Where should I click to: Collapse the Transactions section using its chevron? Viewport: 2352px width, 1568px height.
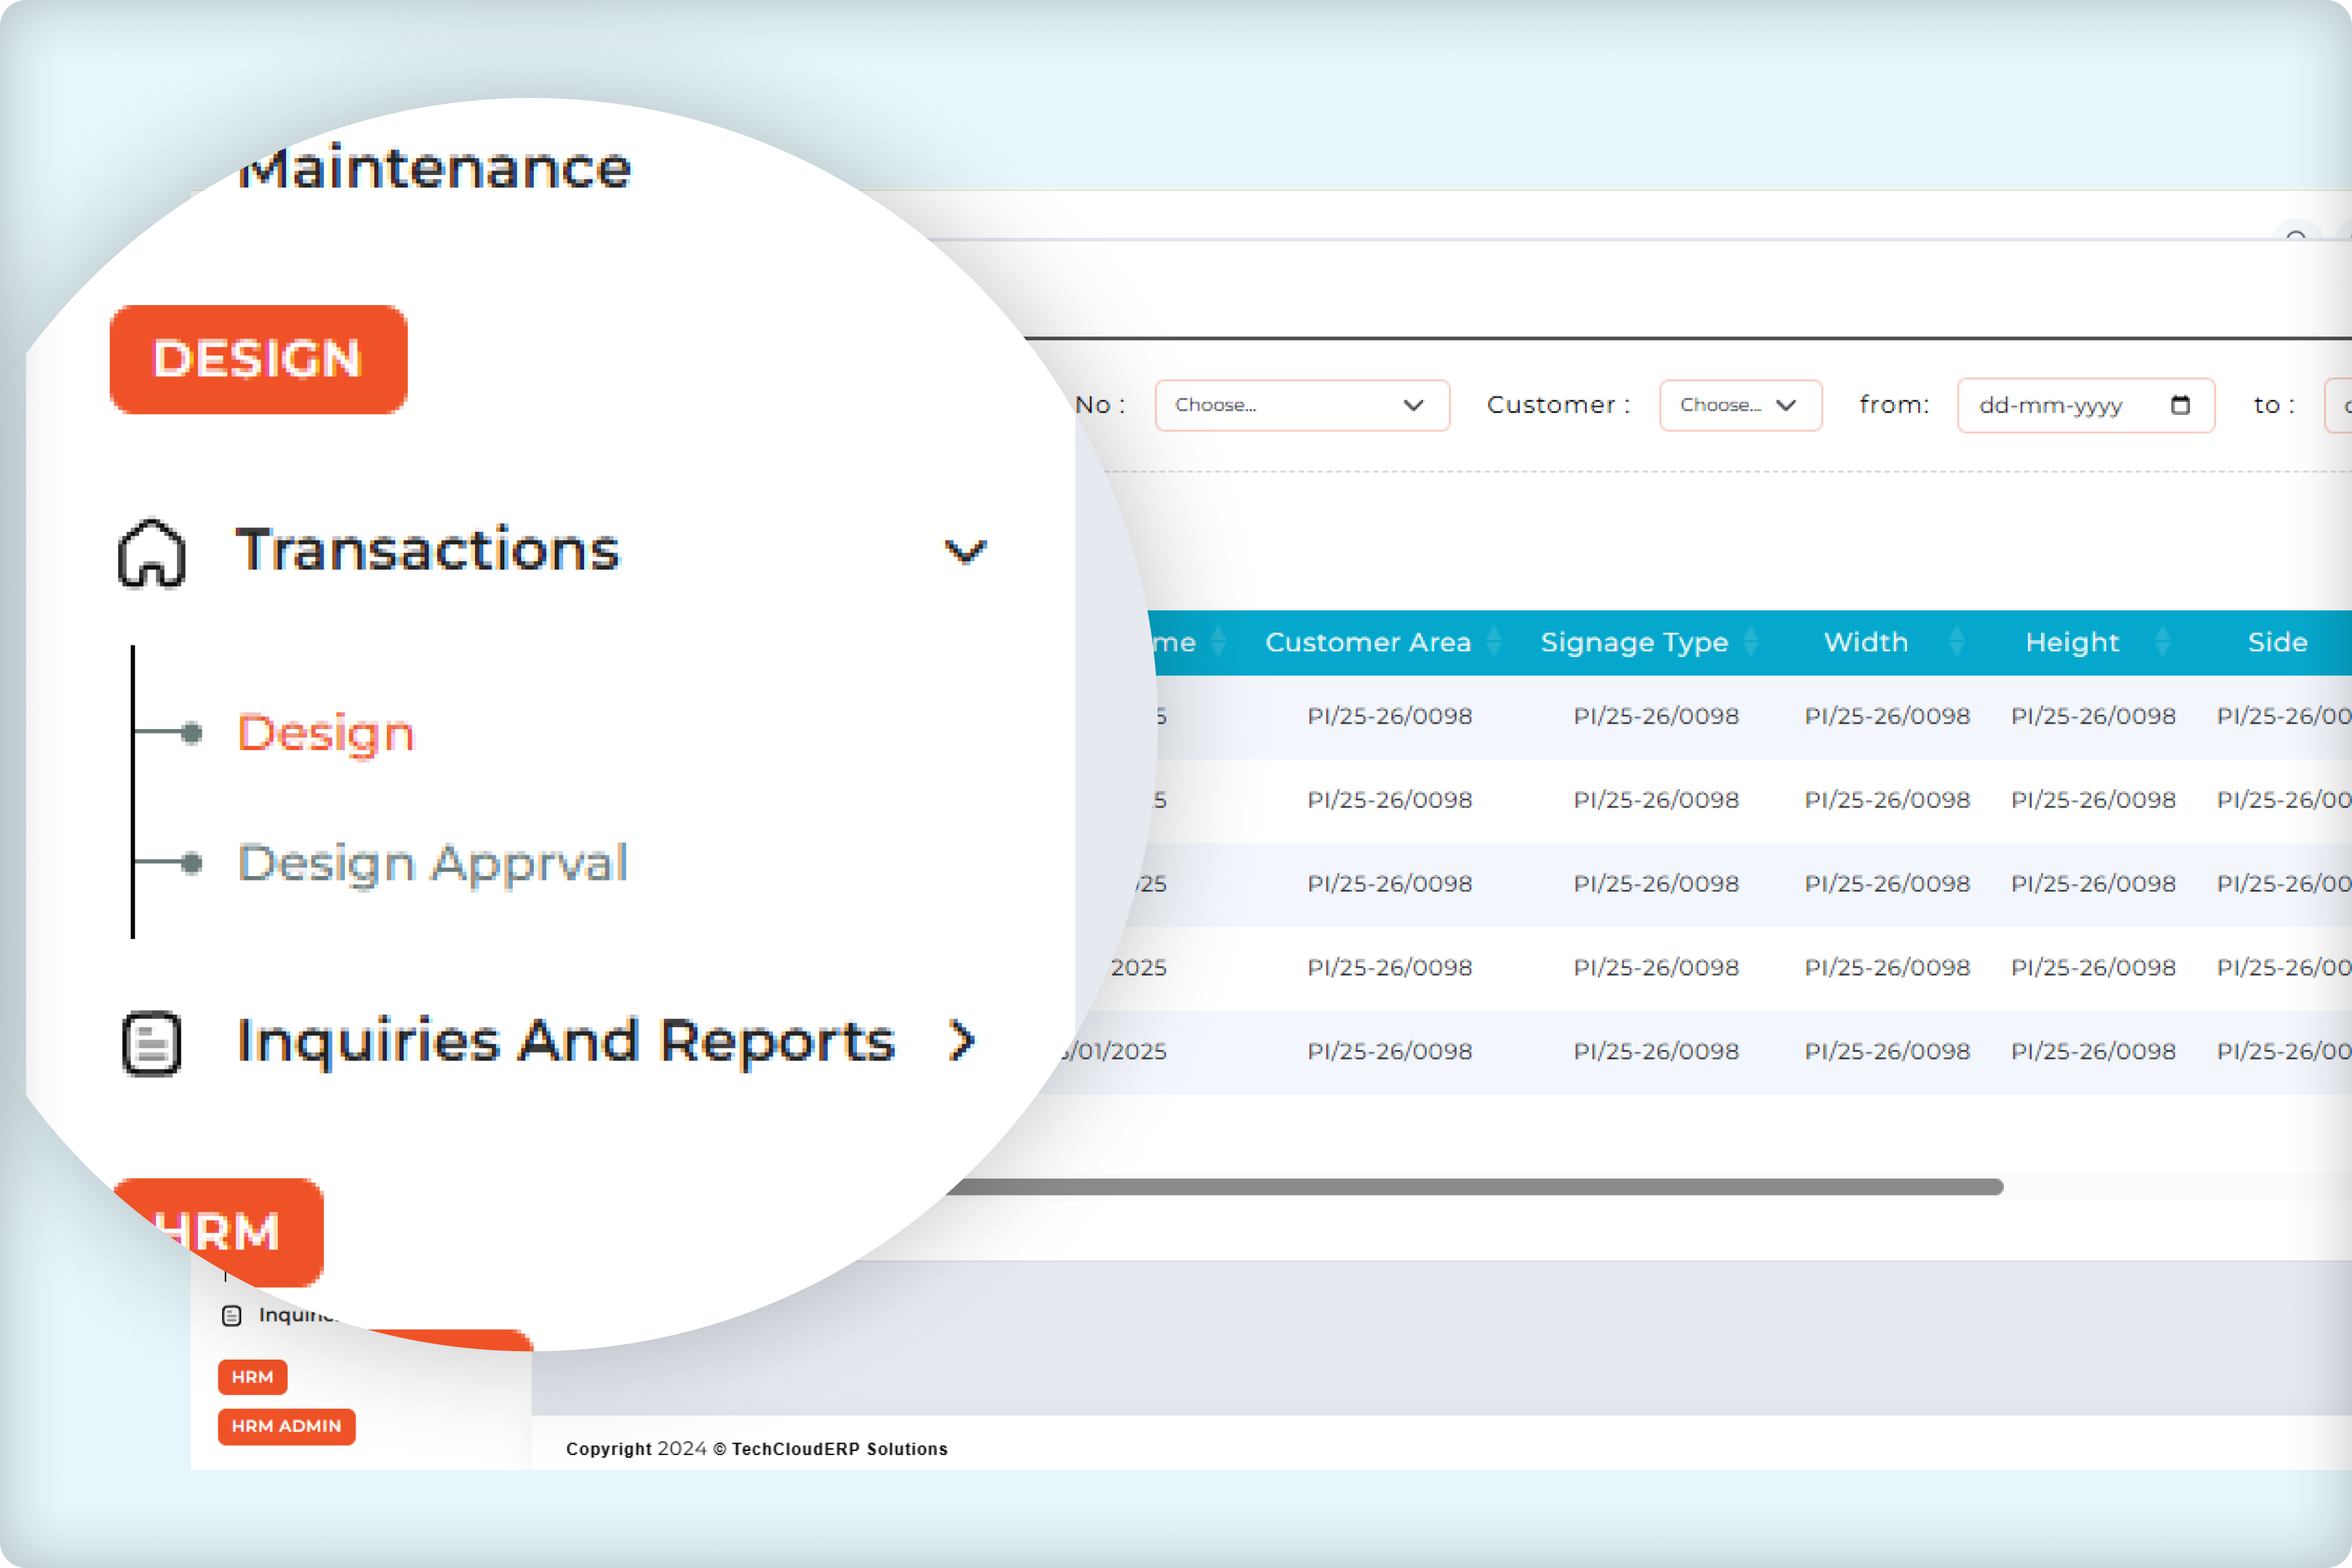point(963,551)
